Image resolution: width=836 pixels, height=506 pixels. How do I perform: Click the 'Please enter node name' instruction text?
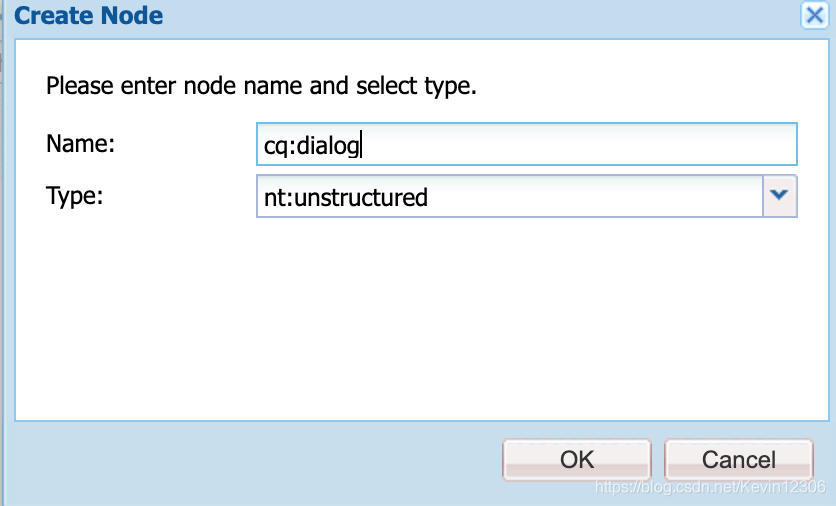click(x=261, y=86)
